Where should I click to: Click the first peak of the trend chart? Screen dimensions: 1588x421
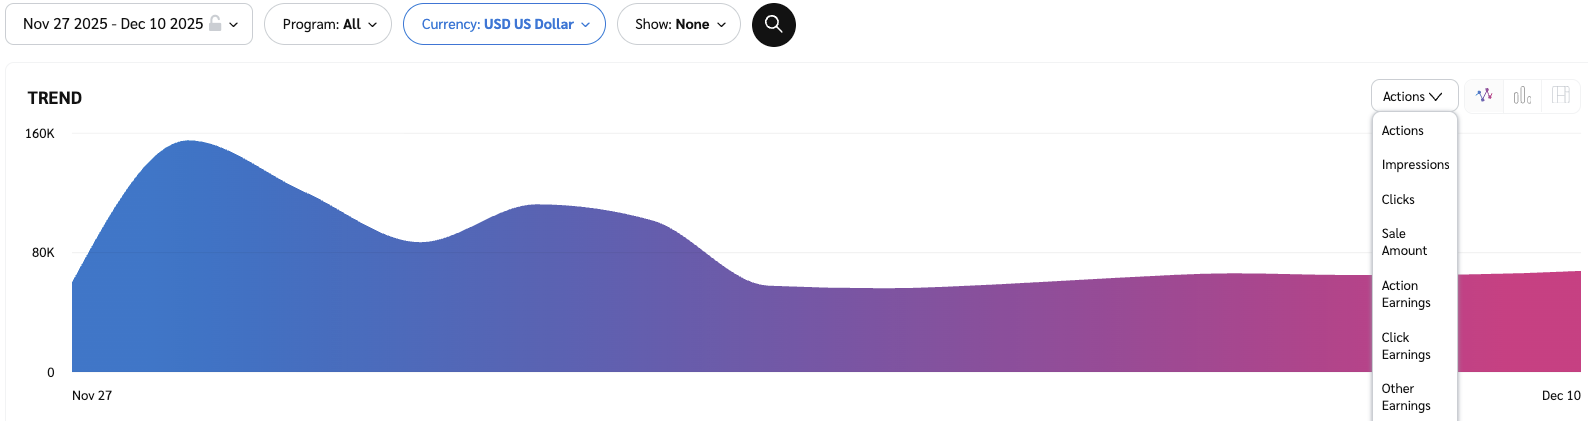[x=189, y=142]
